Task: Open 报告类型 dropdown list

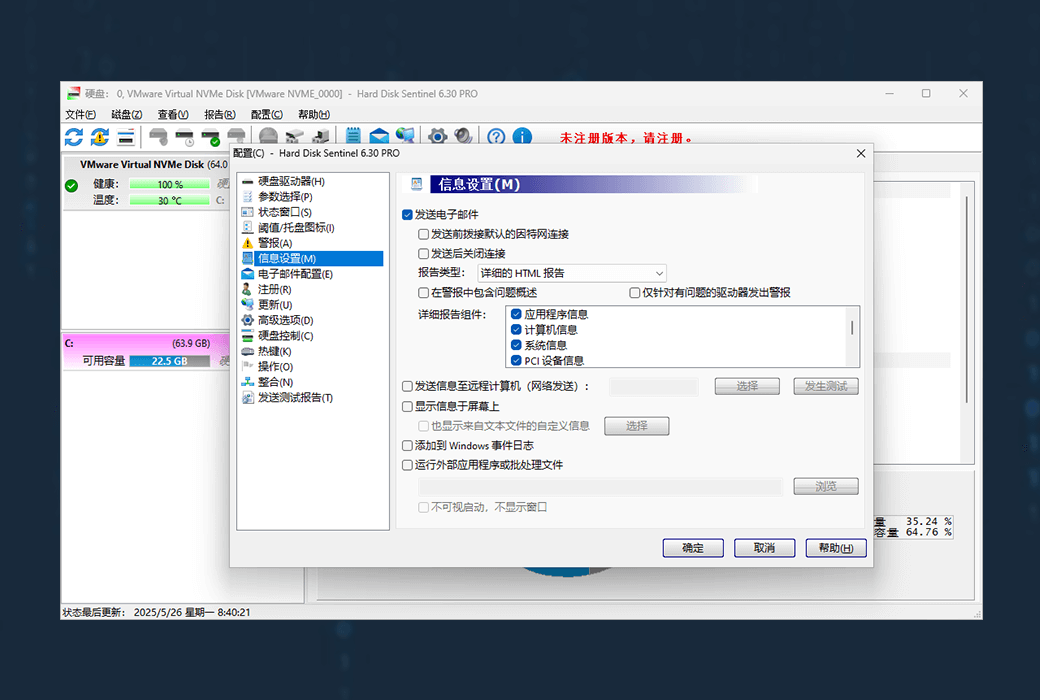Action: click(572, 273)
